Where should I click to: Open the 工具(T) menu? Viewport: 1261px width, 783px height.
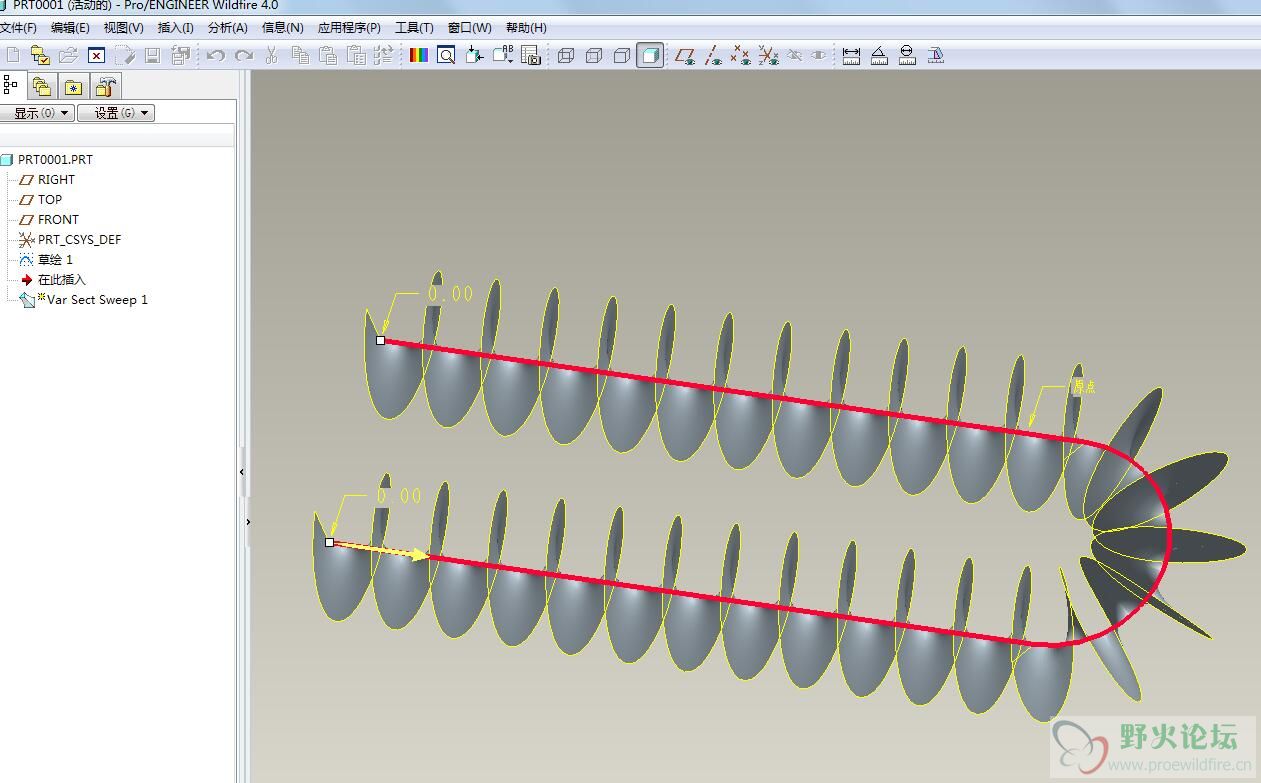pyautogui.click(x=414, y=28)
